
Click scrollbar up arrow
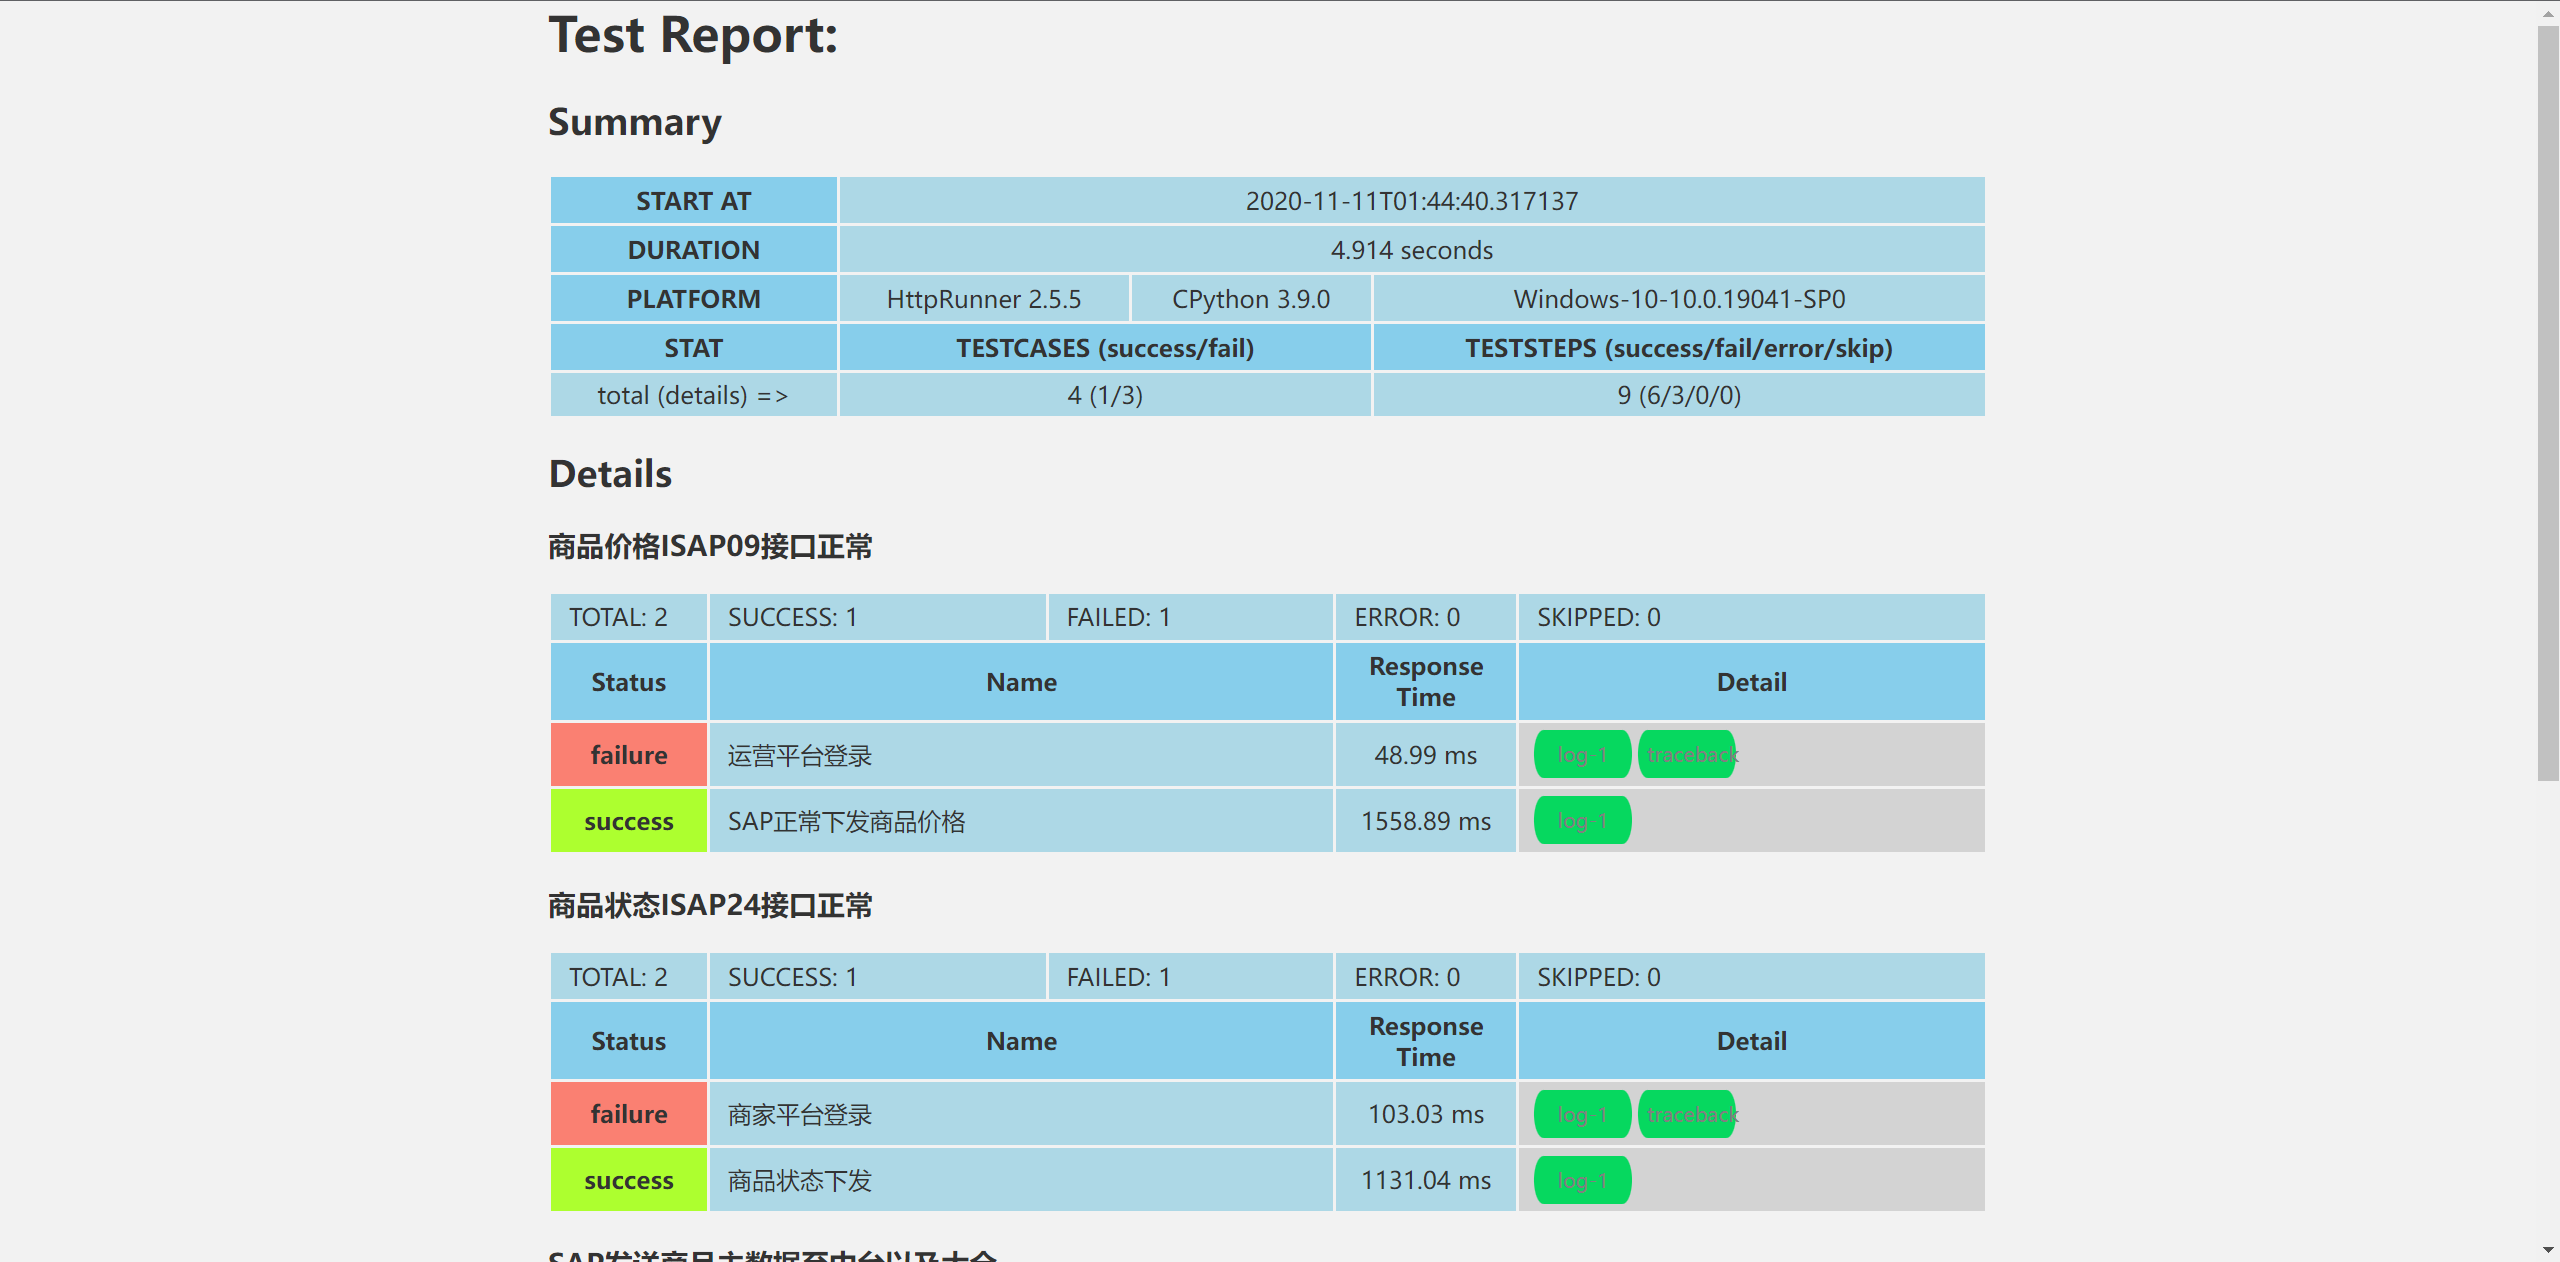click(2548, 14)
